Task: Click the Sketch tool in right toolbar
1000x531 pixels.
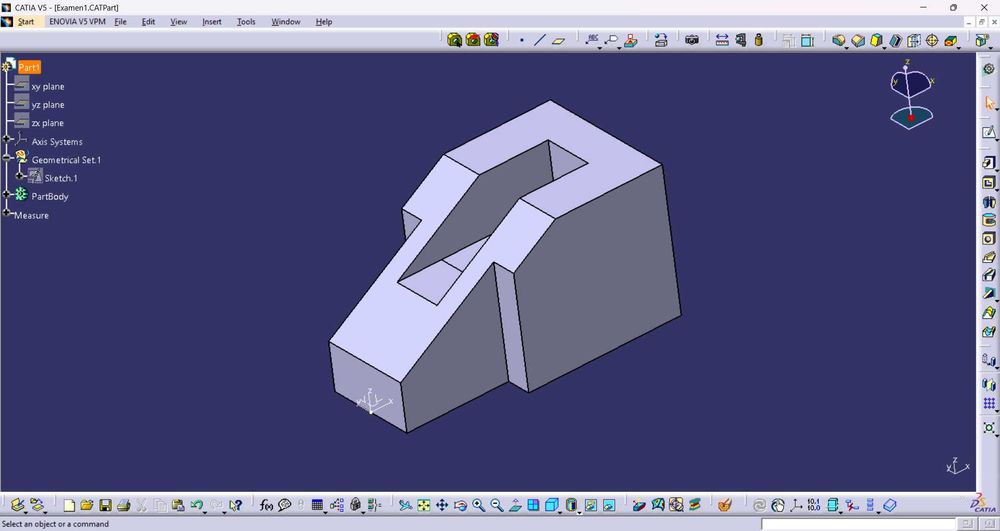Action: click(989, 132)
